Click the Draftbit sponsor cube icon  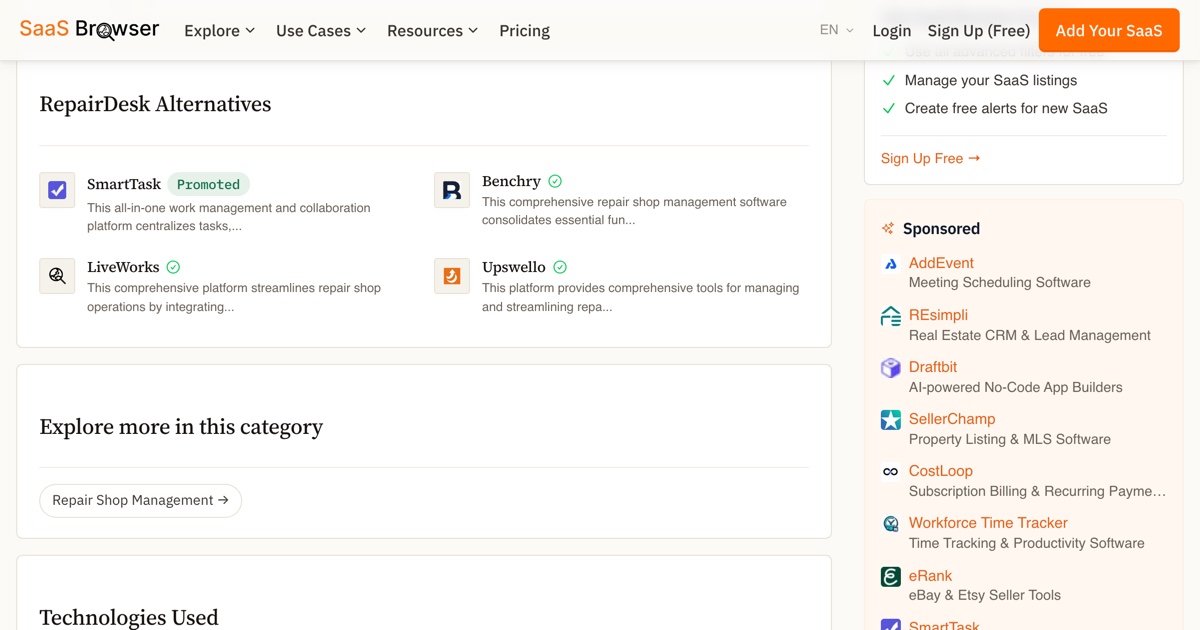click(890, 368)
